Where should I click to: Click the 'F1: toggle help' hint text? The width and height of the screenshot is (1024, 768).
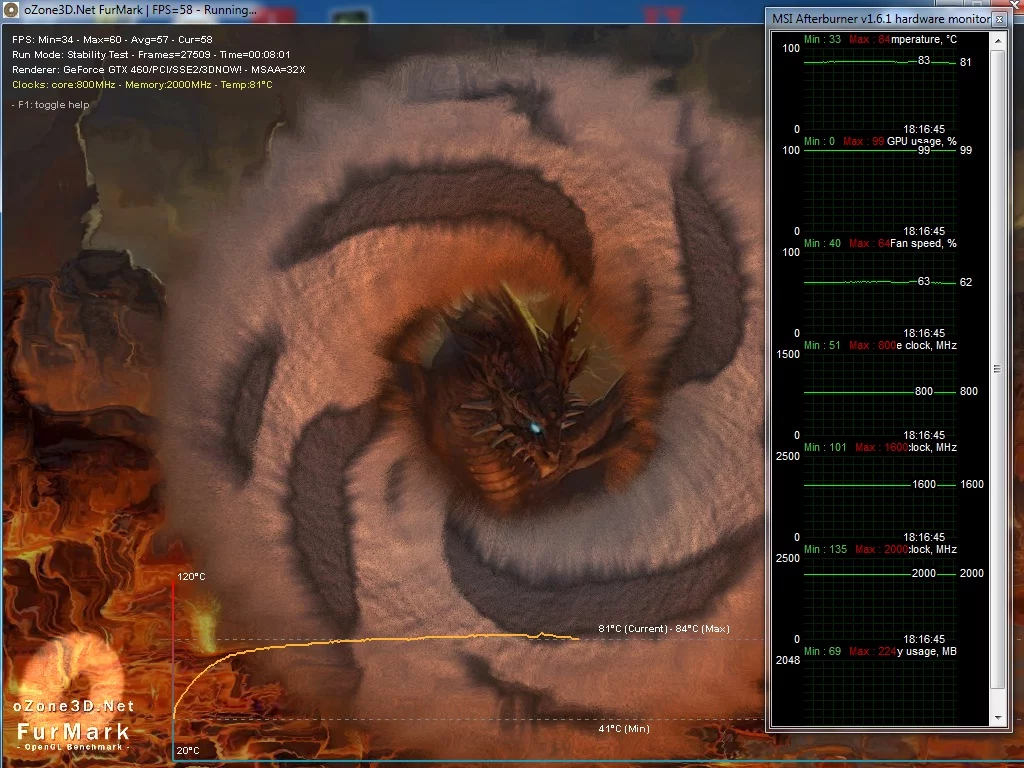pos(51,104)
